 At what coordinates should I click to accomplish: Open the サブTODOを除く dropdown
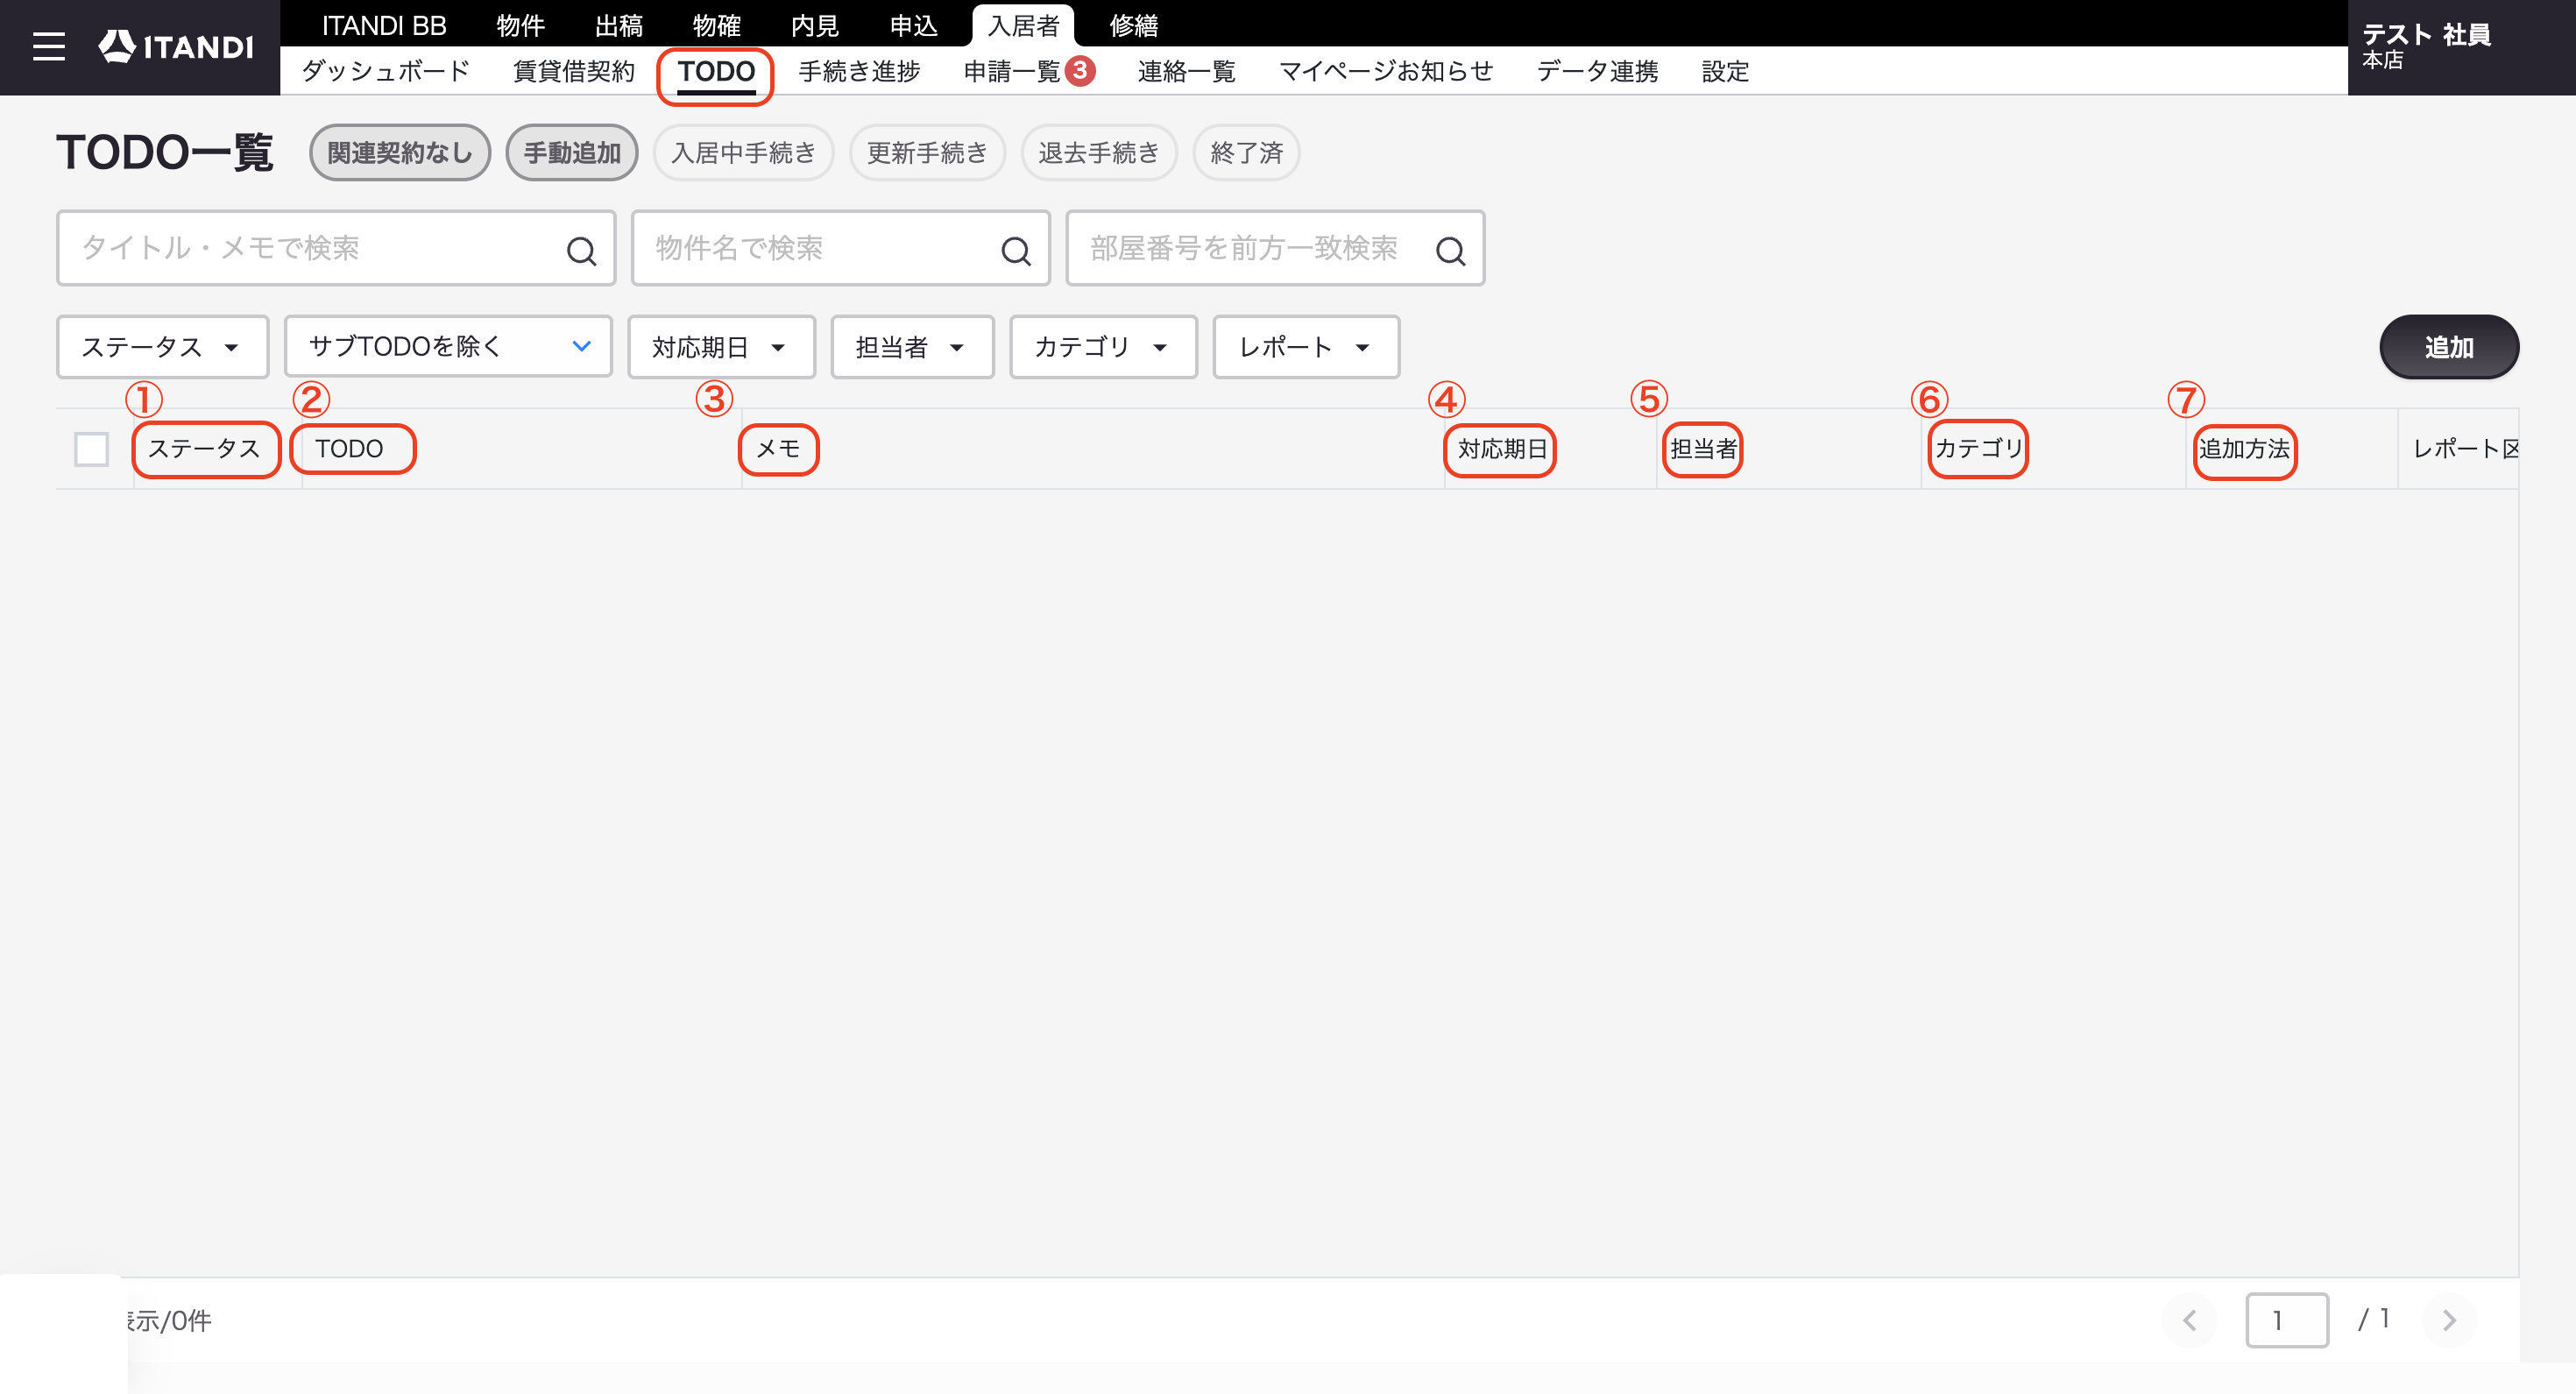[x=448, y=346]
